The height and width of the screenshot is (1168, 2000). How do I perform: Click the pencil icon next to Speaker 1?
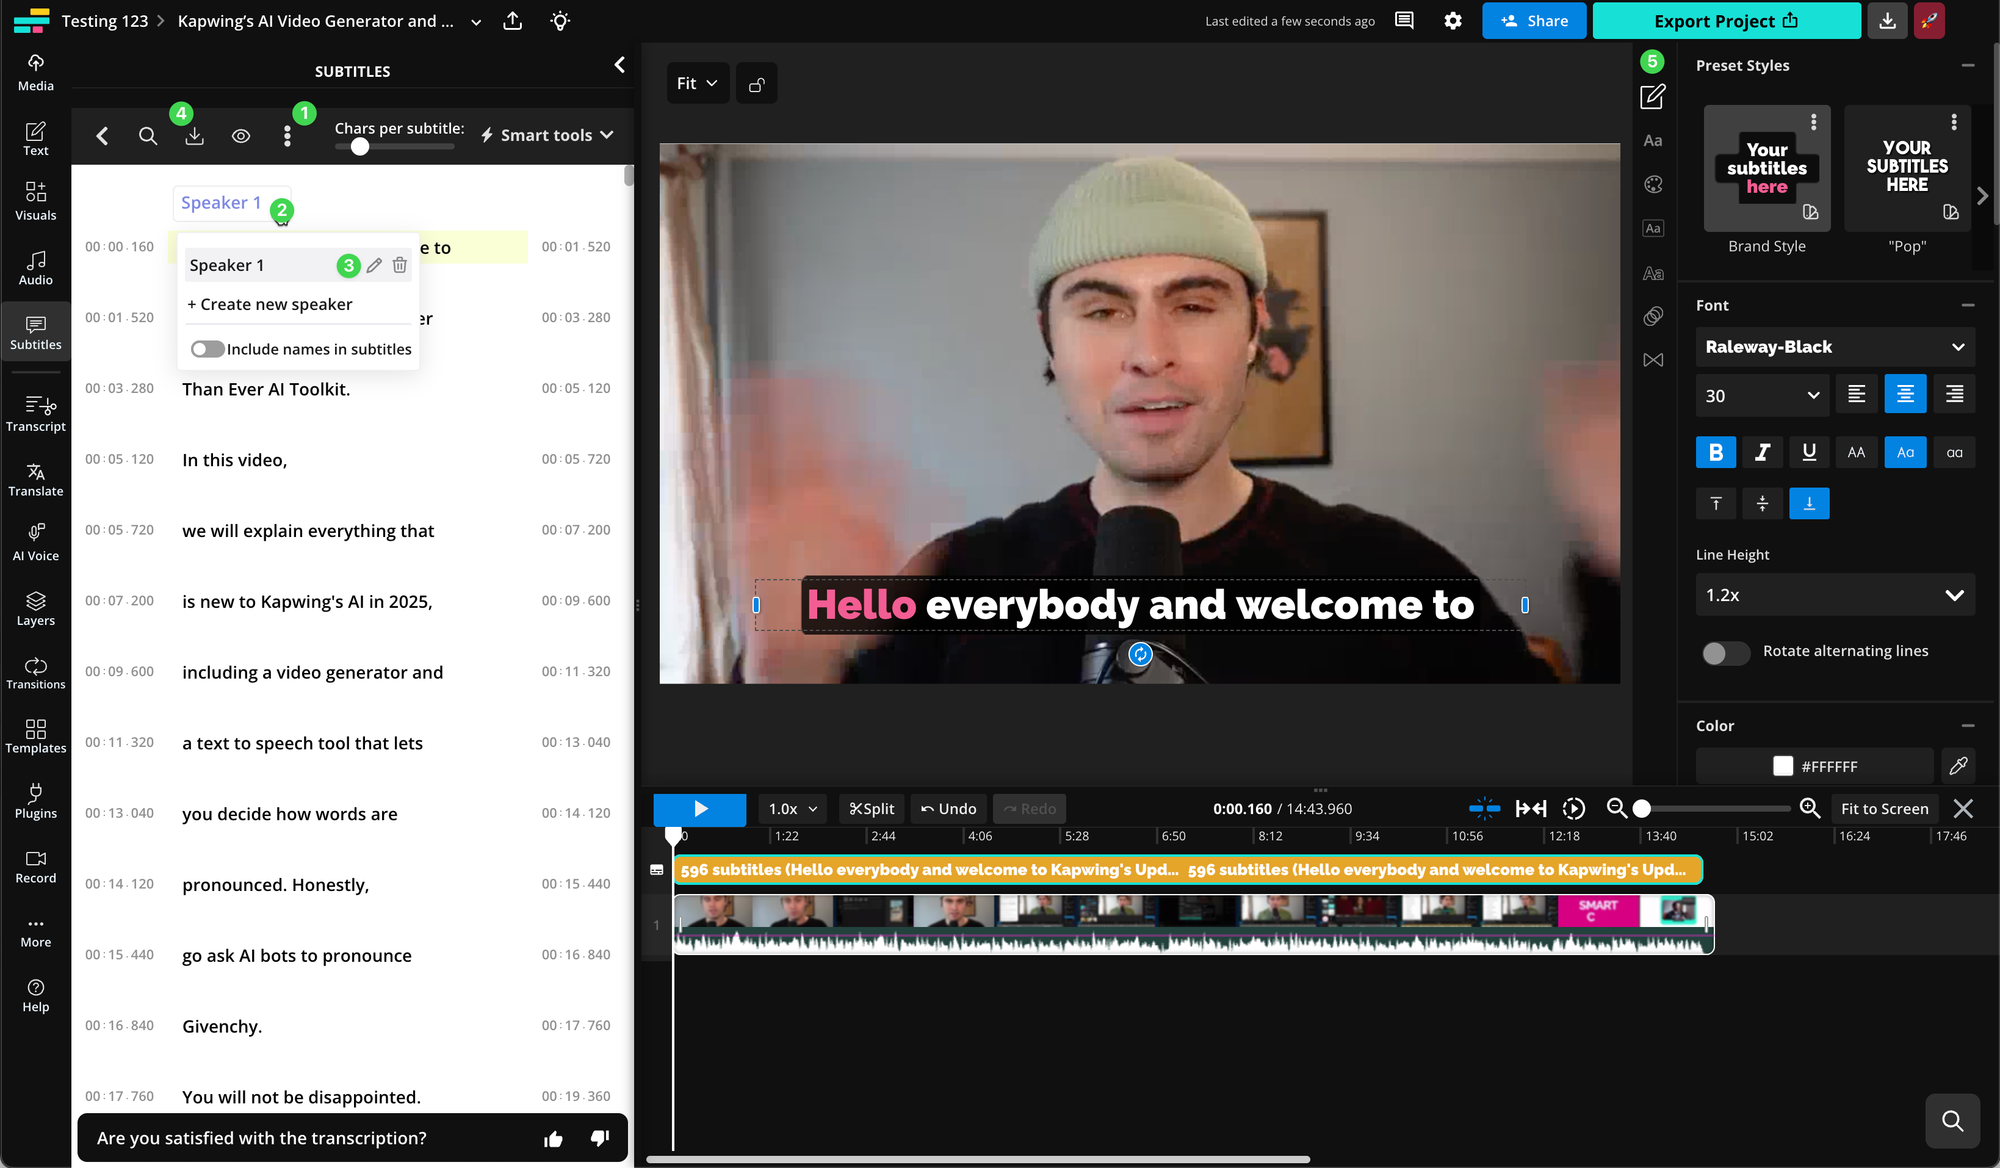point(374,265)
